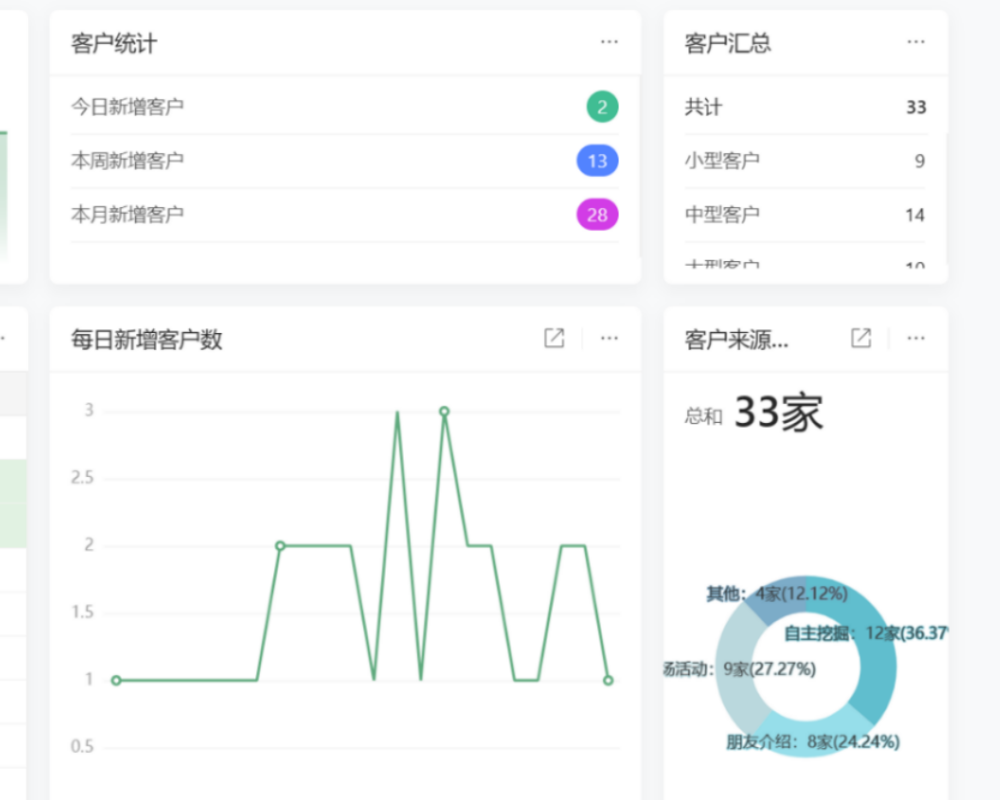Screen dimensions: 1000x800
Task: Open the 客户来源 card overflow menu
Action: click(x=916, y=338)
